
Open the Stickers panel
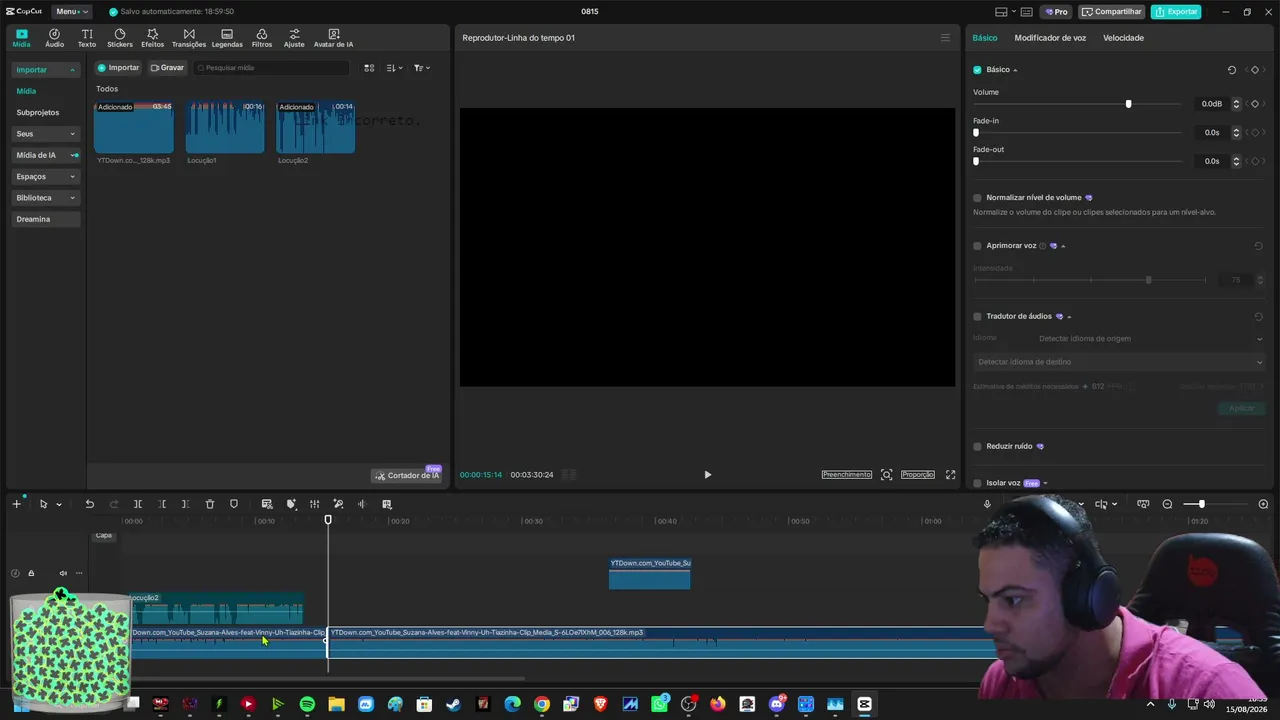pyautogui.click(x=120, y=38)
